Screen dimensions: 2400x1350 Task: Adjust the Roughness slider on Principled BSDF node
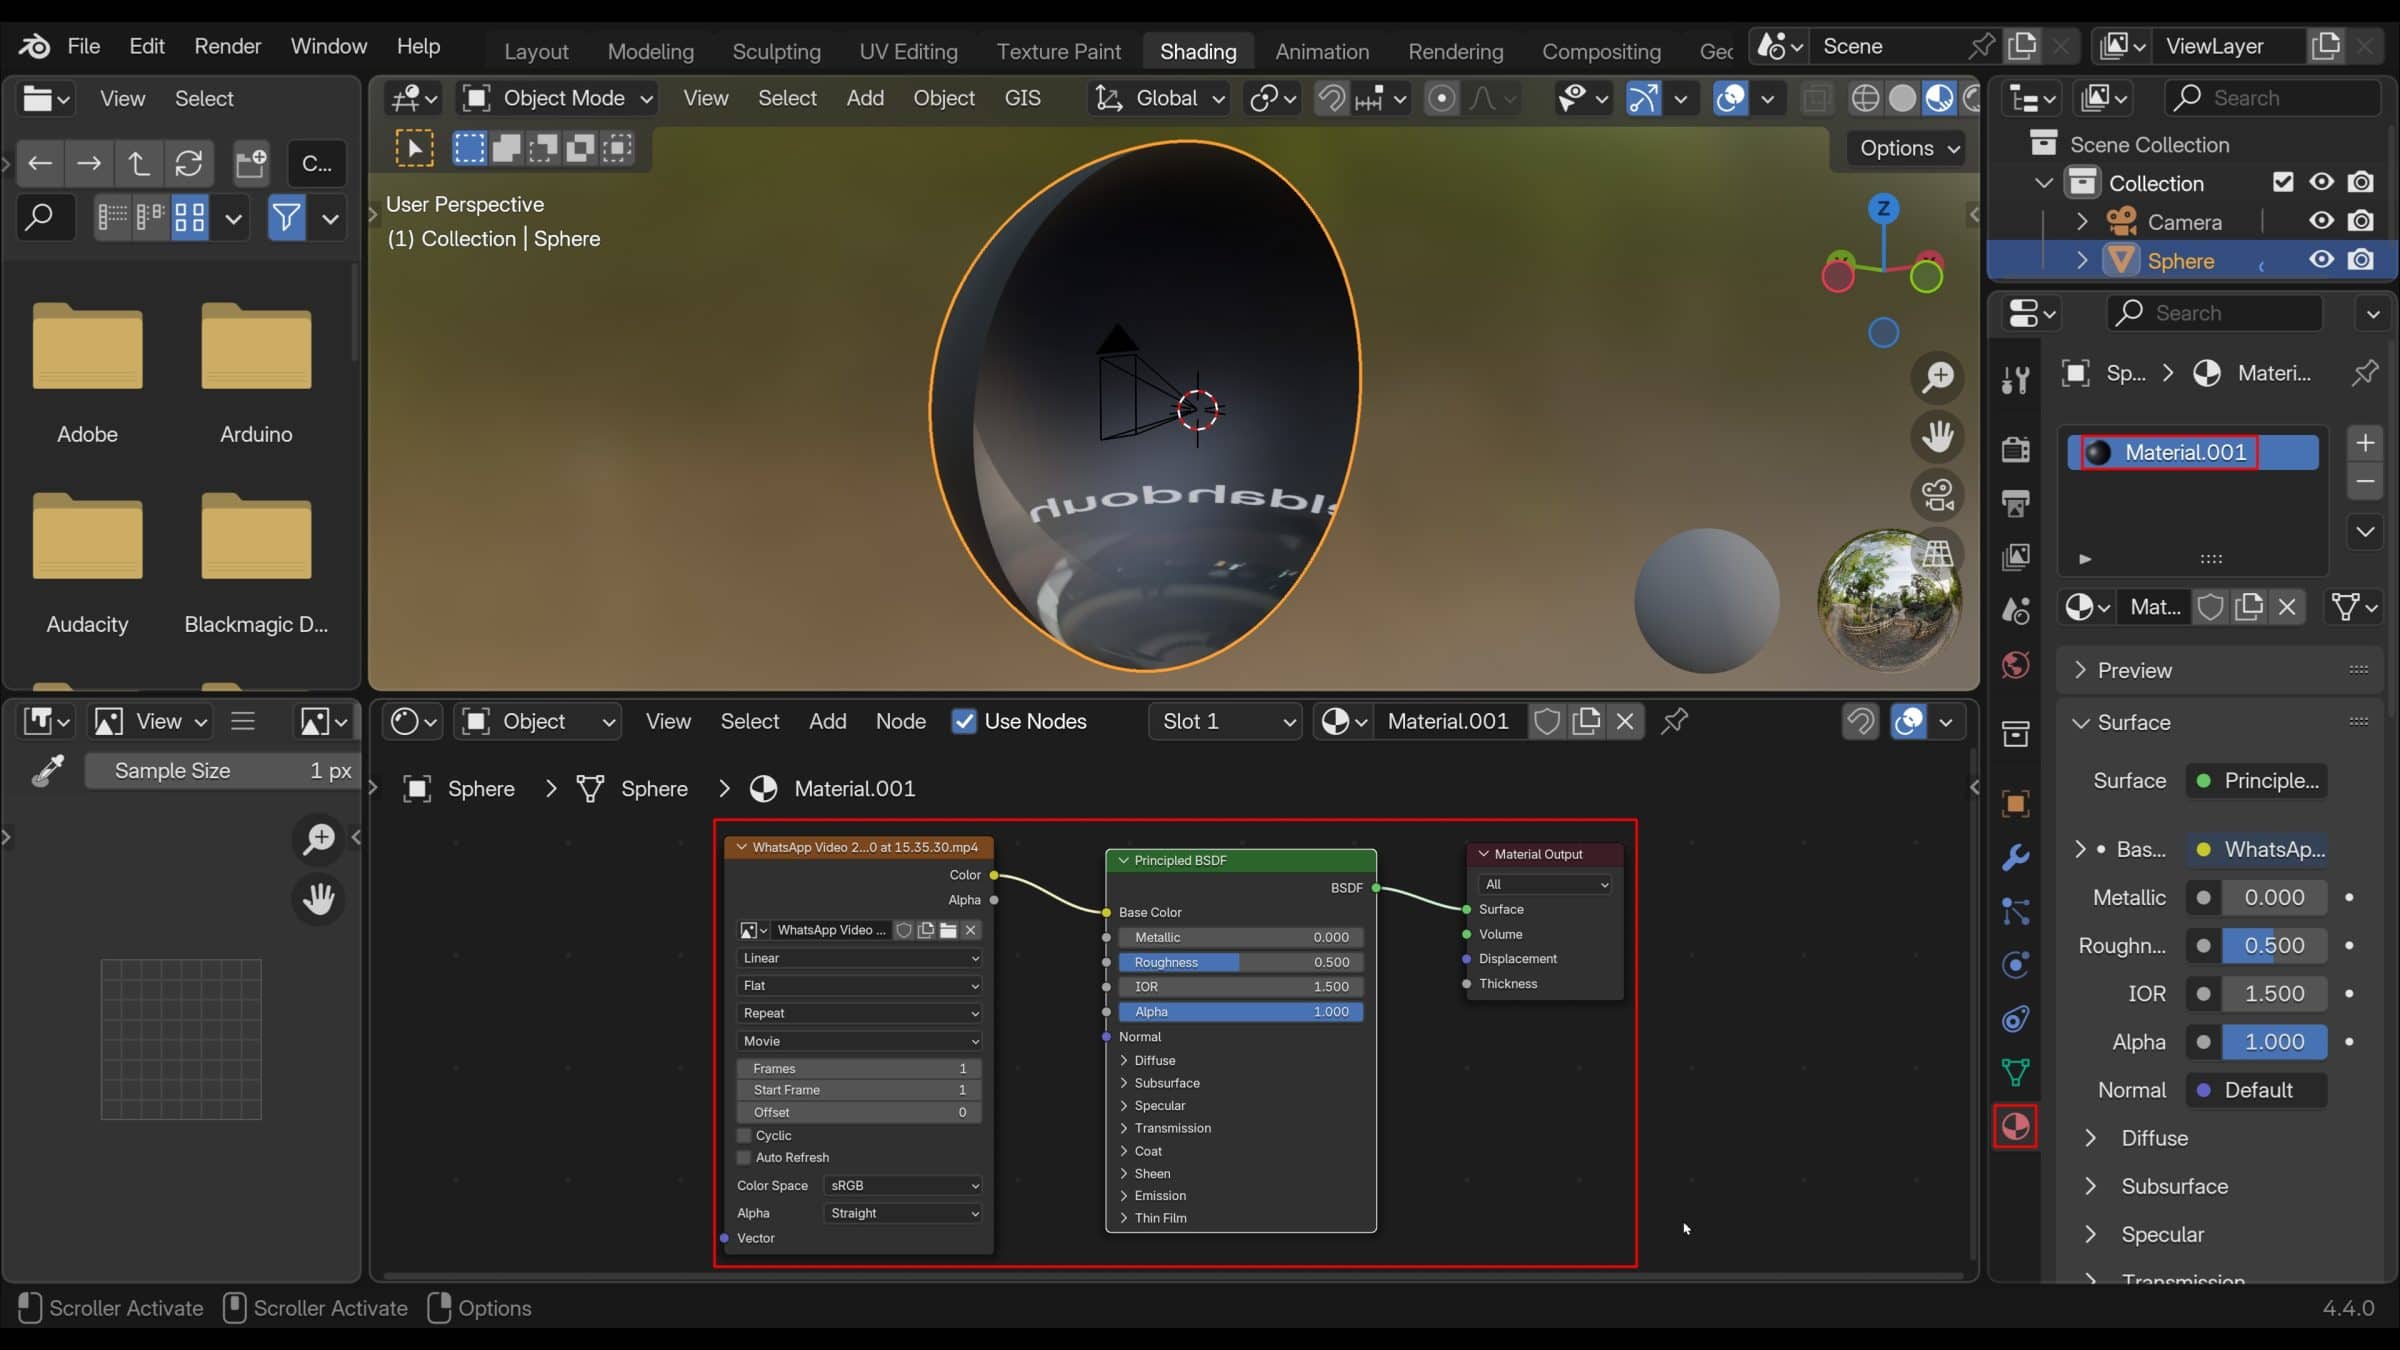(x=1241, y=962)
